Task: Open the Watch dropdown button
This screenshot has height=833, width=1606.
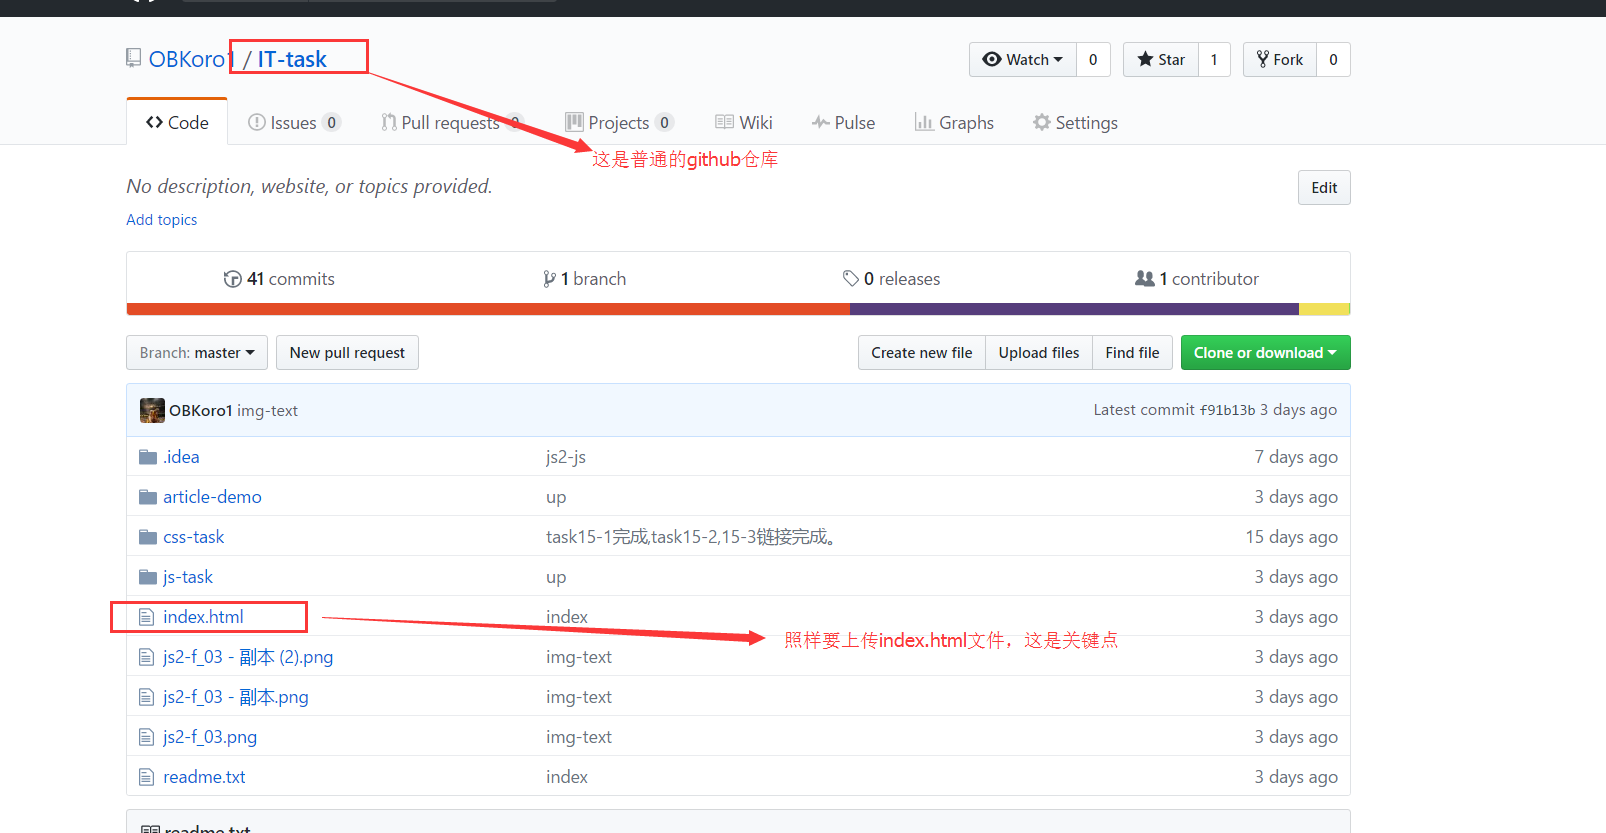Action: tap(1023, 59)
